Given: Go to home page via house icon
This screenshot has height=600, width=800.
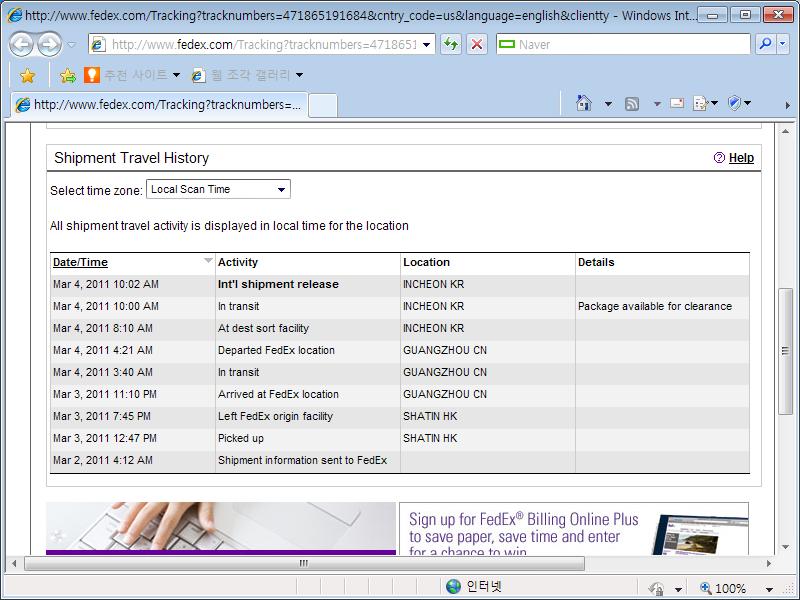Looking at the screenshot, I should 584,104.
